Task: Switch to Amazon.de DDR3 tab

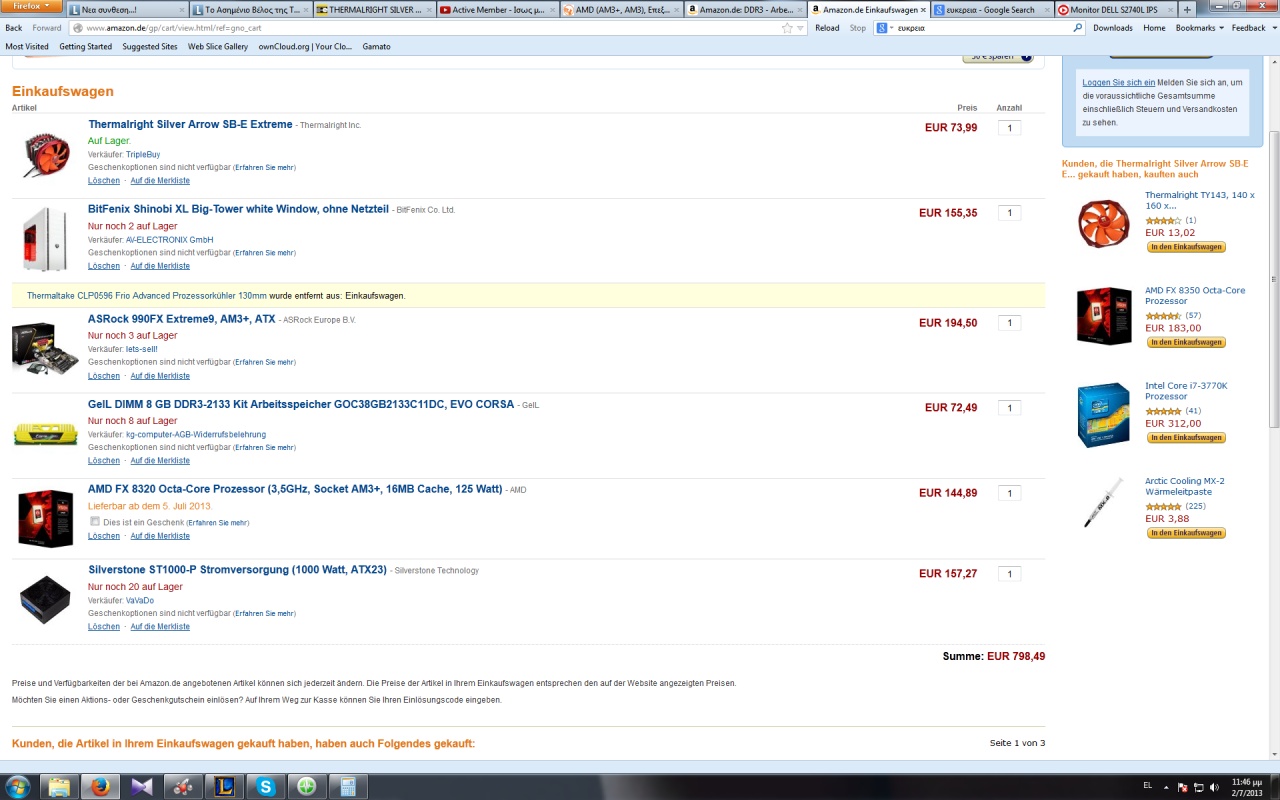Action: pos(744,10)
